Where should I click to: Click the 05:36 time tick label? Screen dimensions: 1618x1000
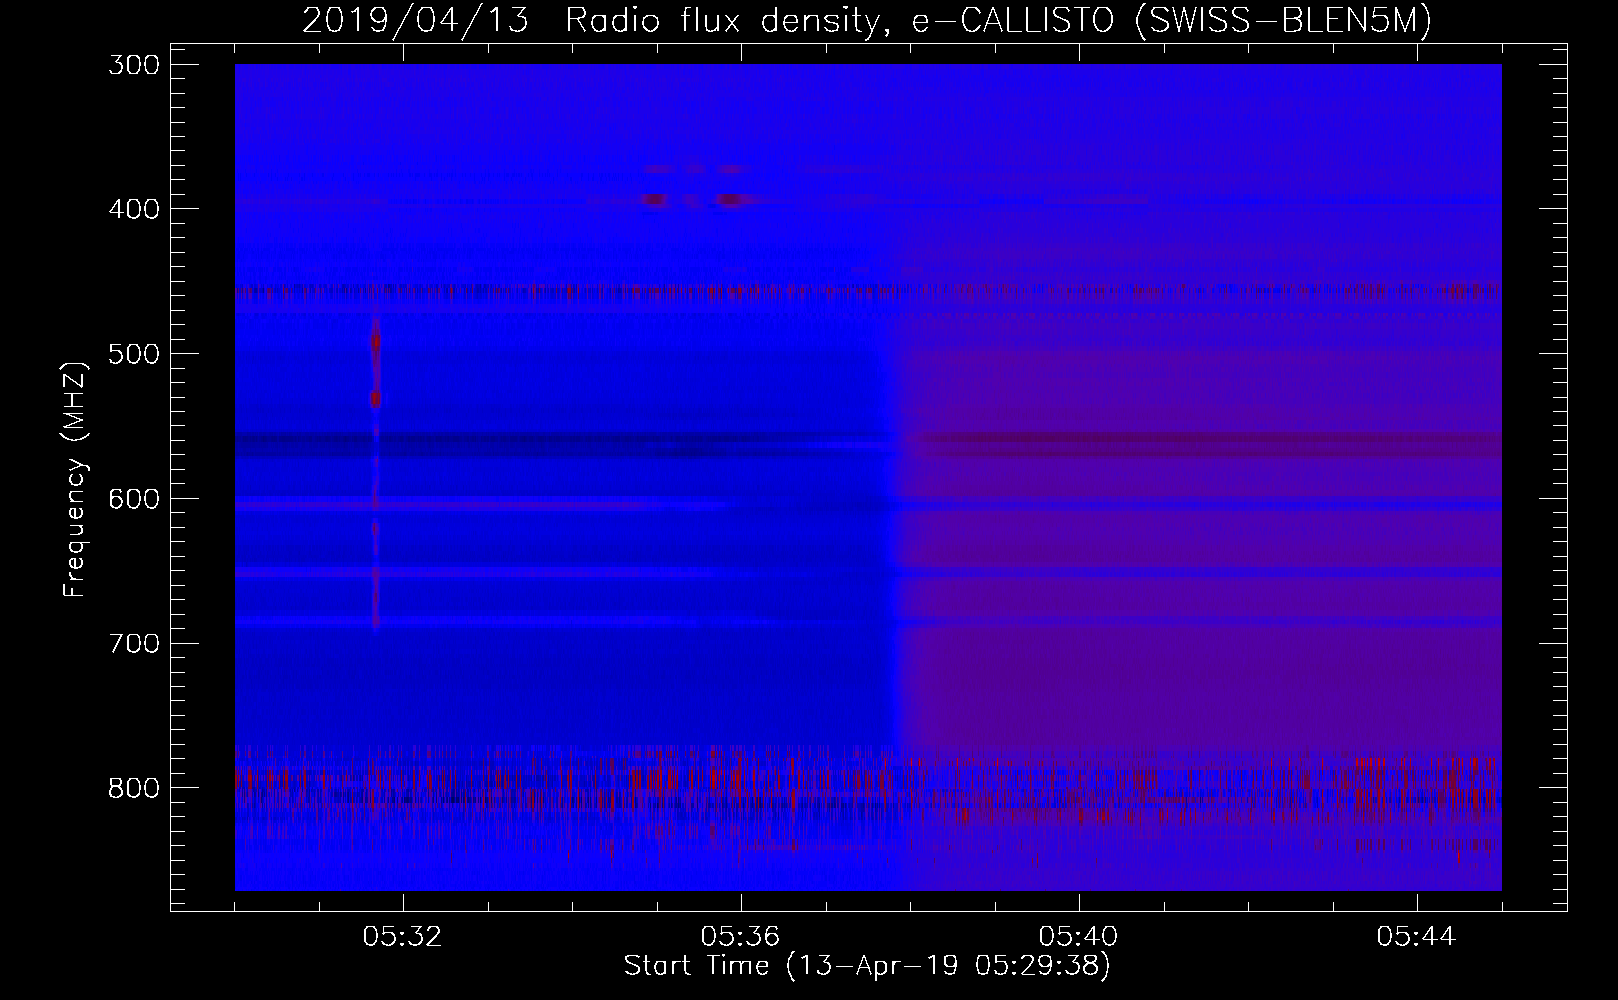click(x=741, y=937)
